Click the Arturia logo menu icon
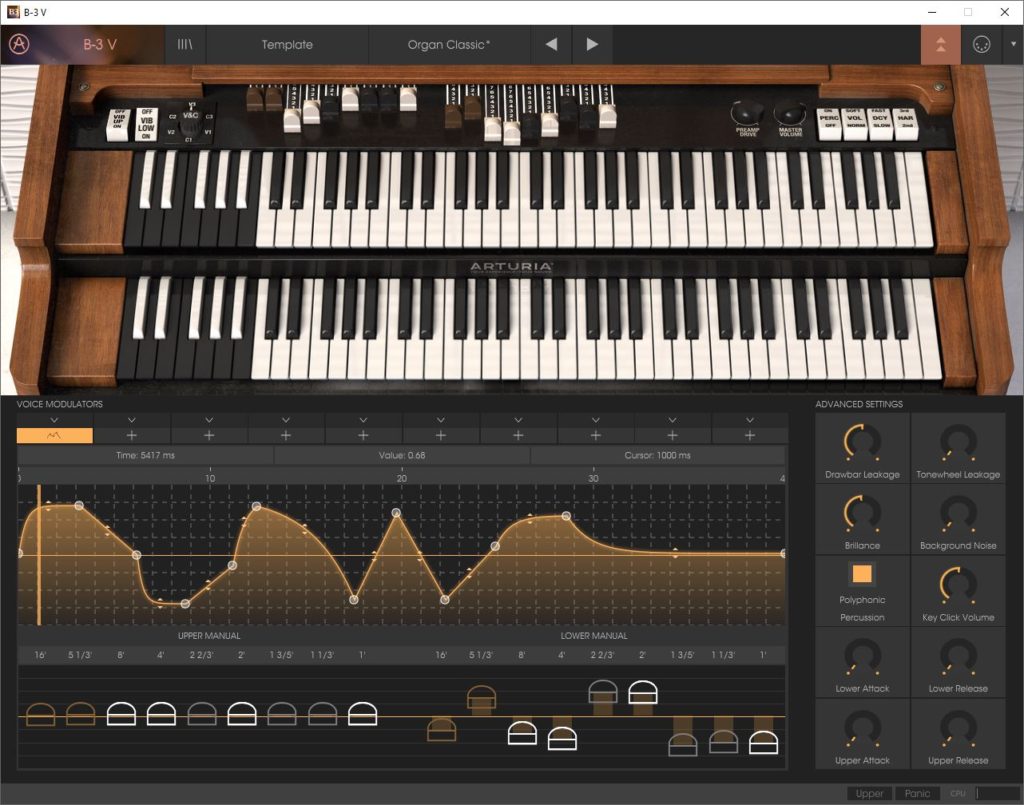The height and width of the screenshot is (805, 1024). tap(19, 44)
